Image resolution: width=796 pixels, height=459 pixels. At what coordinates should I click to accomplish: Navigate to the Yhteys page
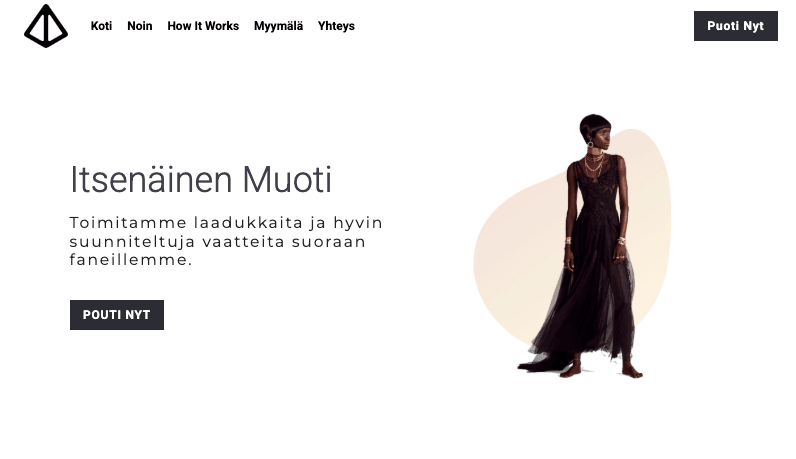tap(336, 26)
